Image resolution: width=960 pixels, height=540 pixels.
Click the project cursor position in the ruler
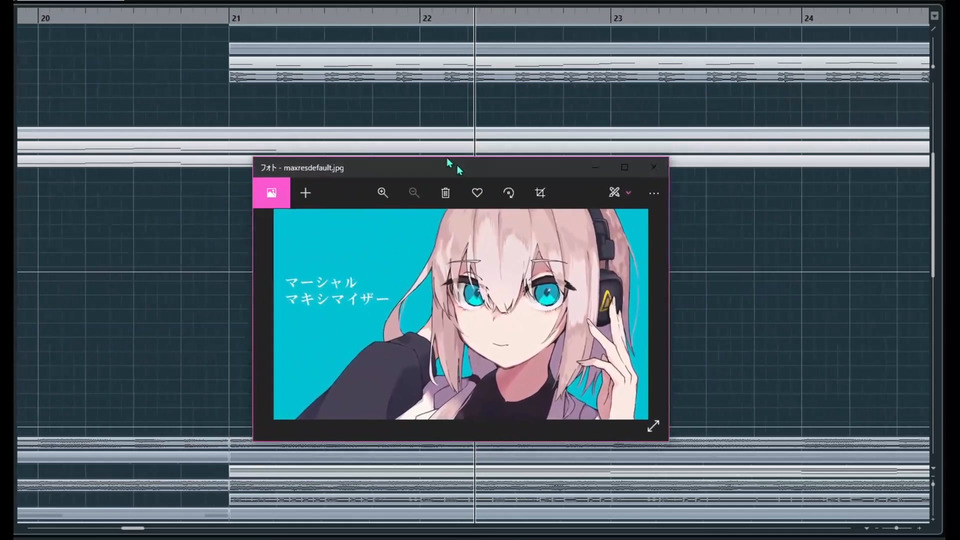tap(474, 17)
